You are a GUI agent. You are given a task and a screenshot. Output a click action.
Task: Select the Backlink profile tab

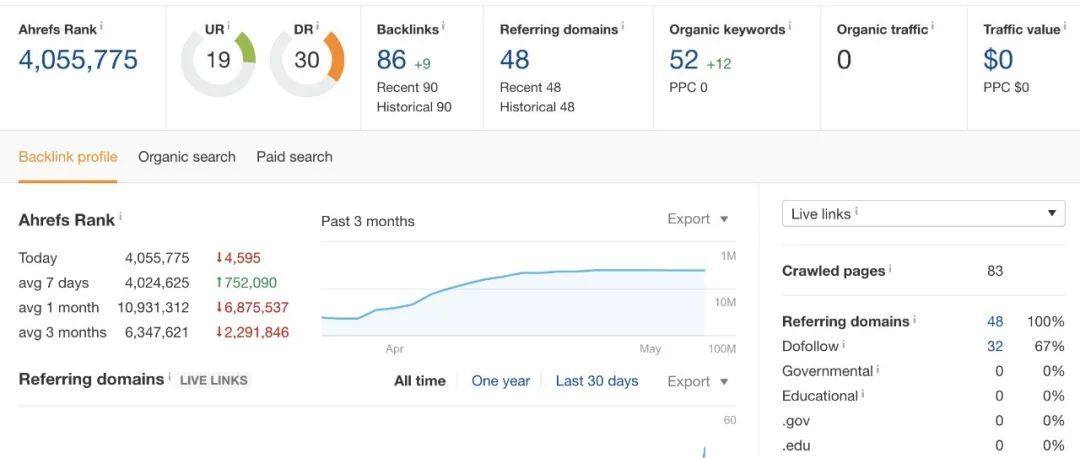pos(68,157)
